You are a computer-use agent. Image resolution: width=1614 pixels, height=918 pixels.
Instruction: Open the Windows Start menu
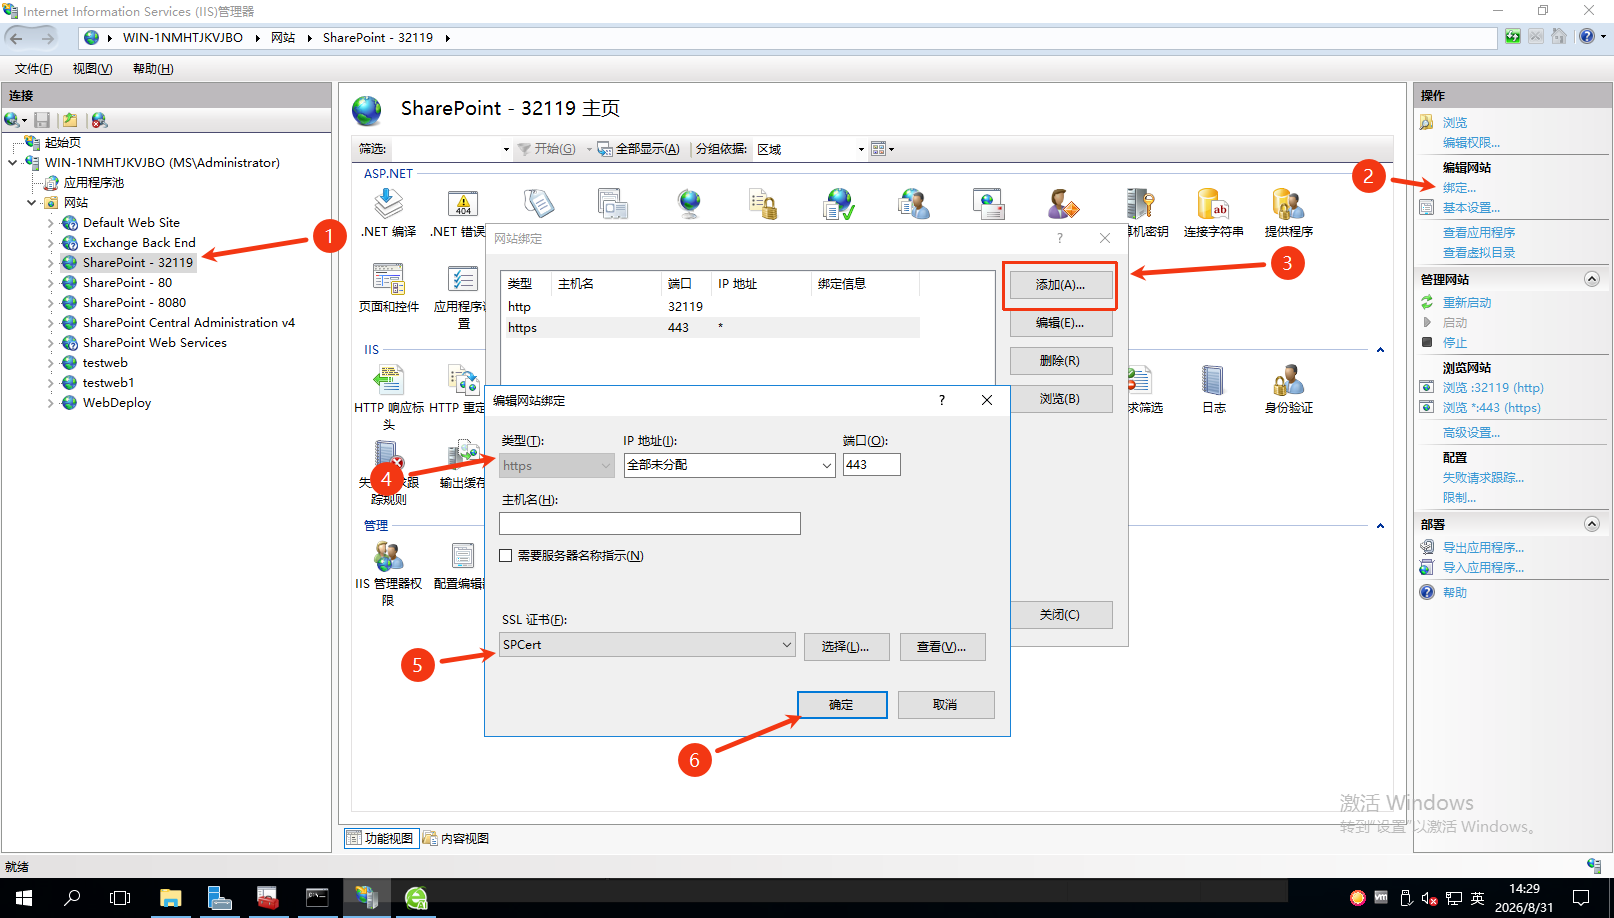click(x=23, y=898)
